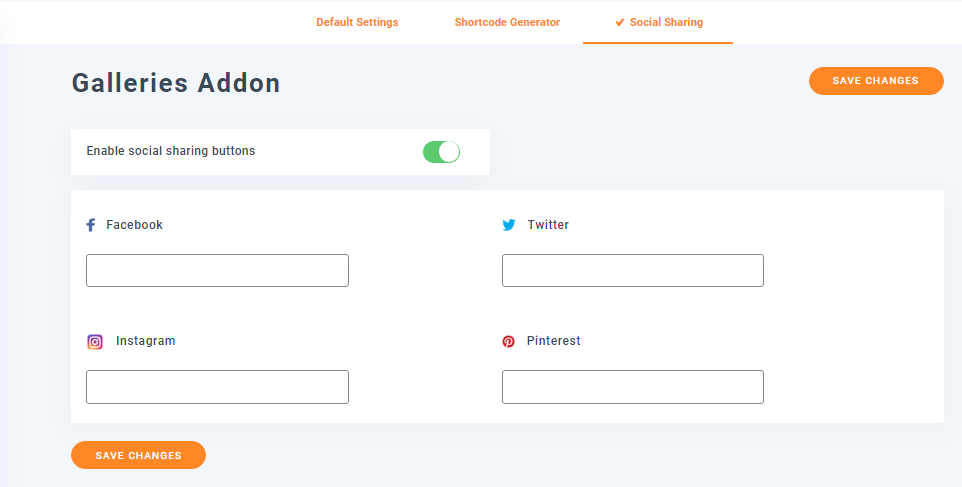Click the Galleries Addon heading

(x=176, y=83)
